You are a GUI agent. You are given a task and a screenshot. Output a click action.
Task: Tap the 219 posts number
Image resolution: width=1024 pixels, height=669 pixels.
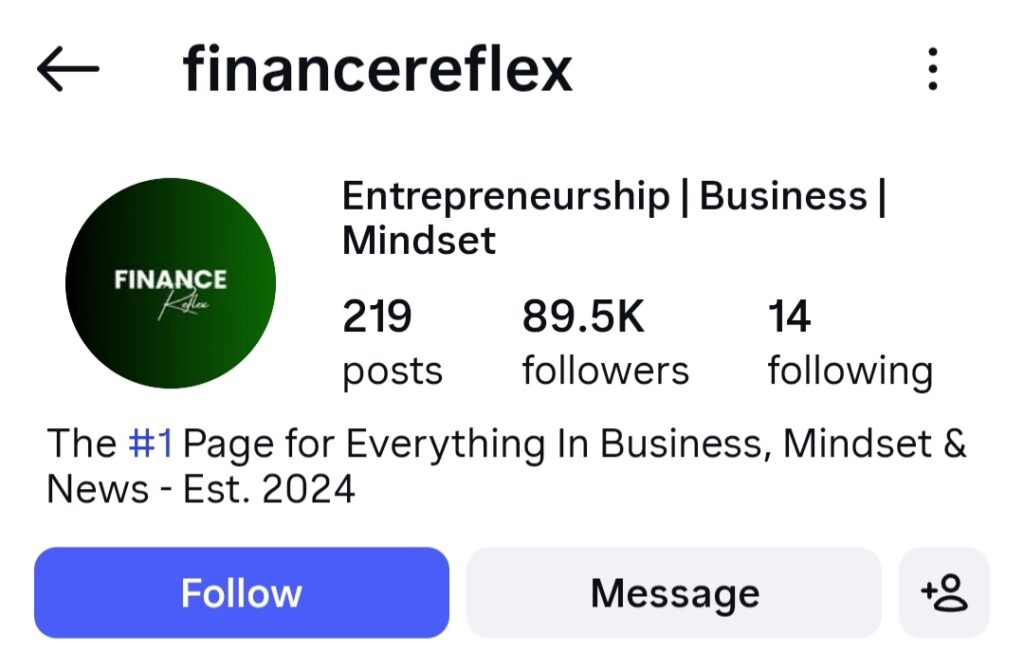pos(377,318)
